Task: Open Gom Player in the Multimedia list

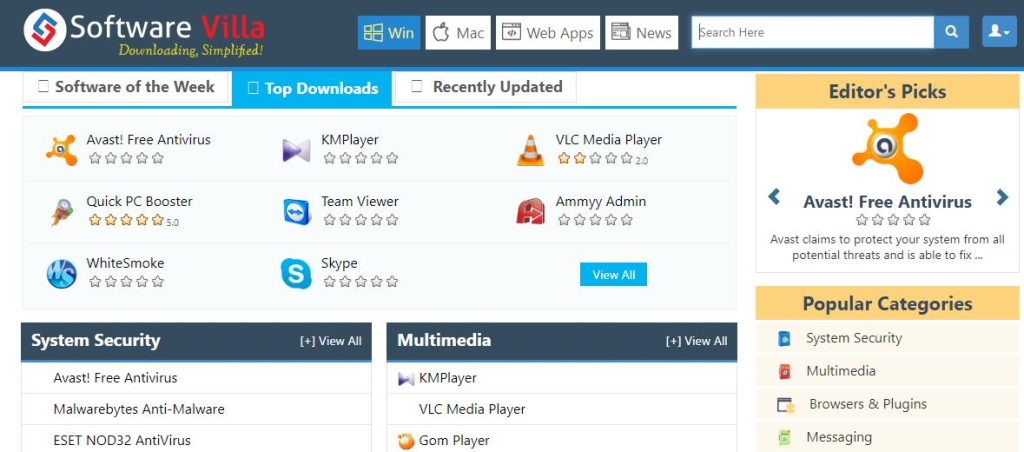Action: (454, 441)
